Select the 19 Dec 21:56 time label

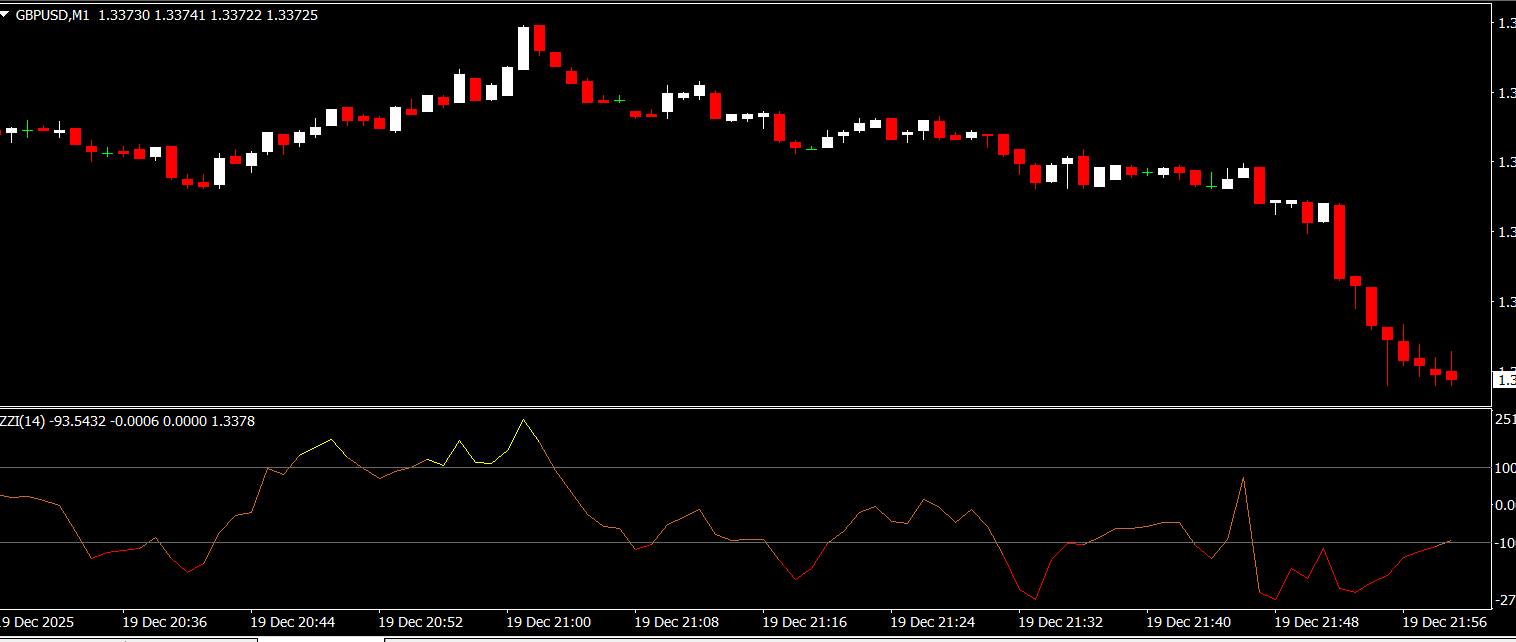pyautogui.click(x=1444, y=622)
